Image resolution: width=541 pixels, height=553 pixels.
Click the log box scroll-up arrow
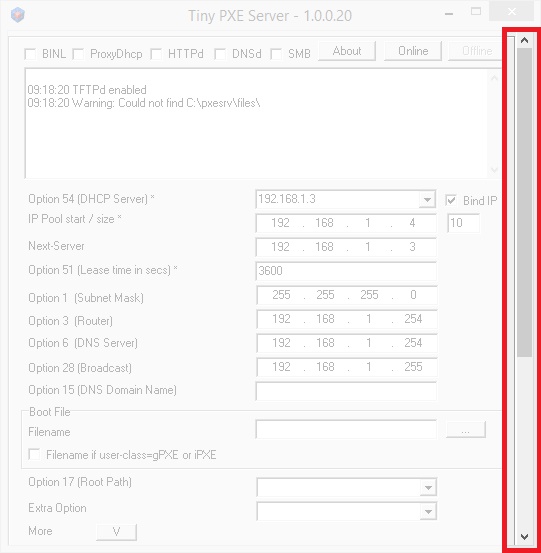click(494, 78)
